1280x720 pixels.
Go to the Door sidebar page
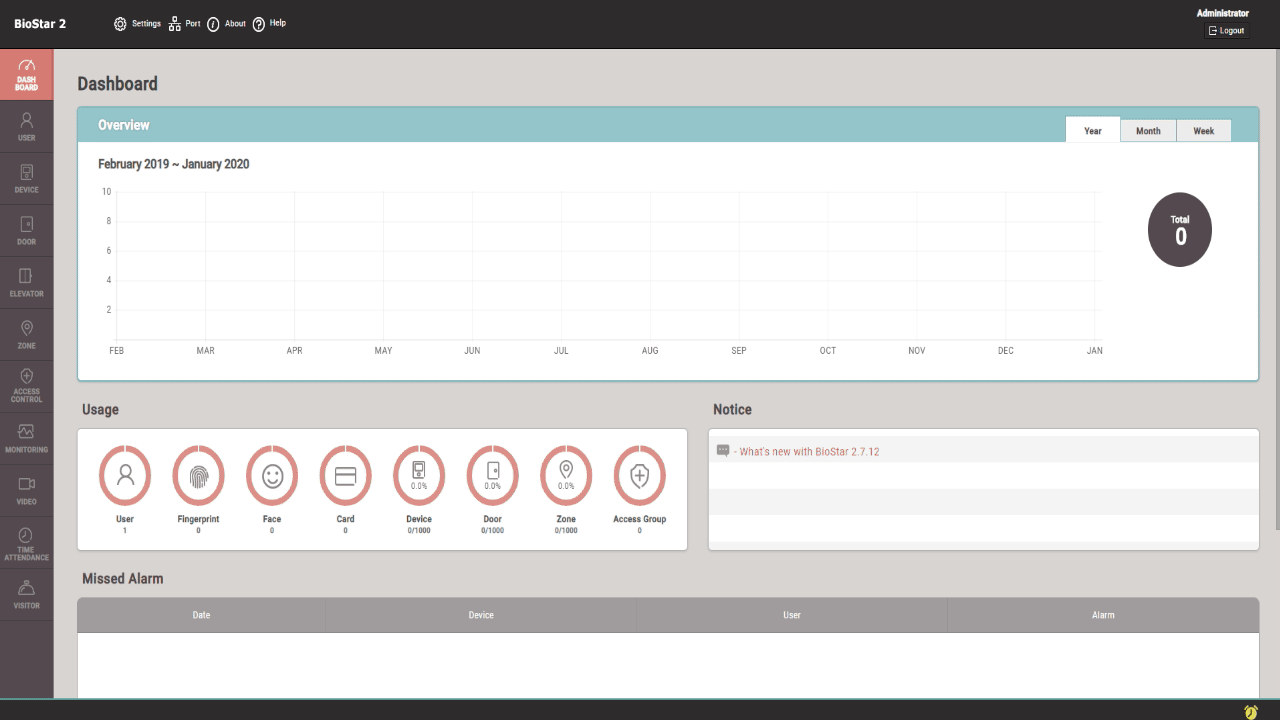tap(27, 230)
